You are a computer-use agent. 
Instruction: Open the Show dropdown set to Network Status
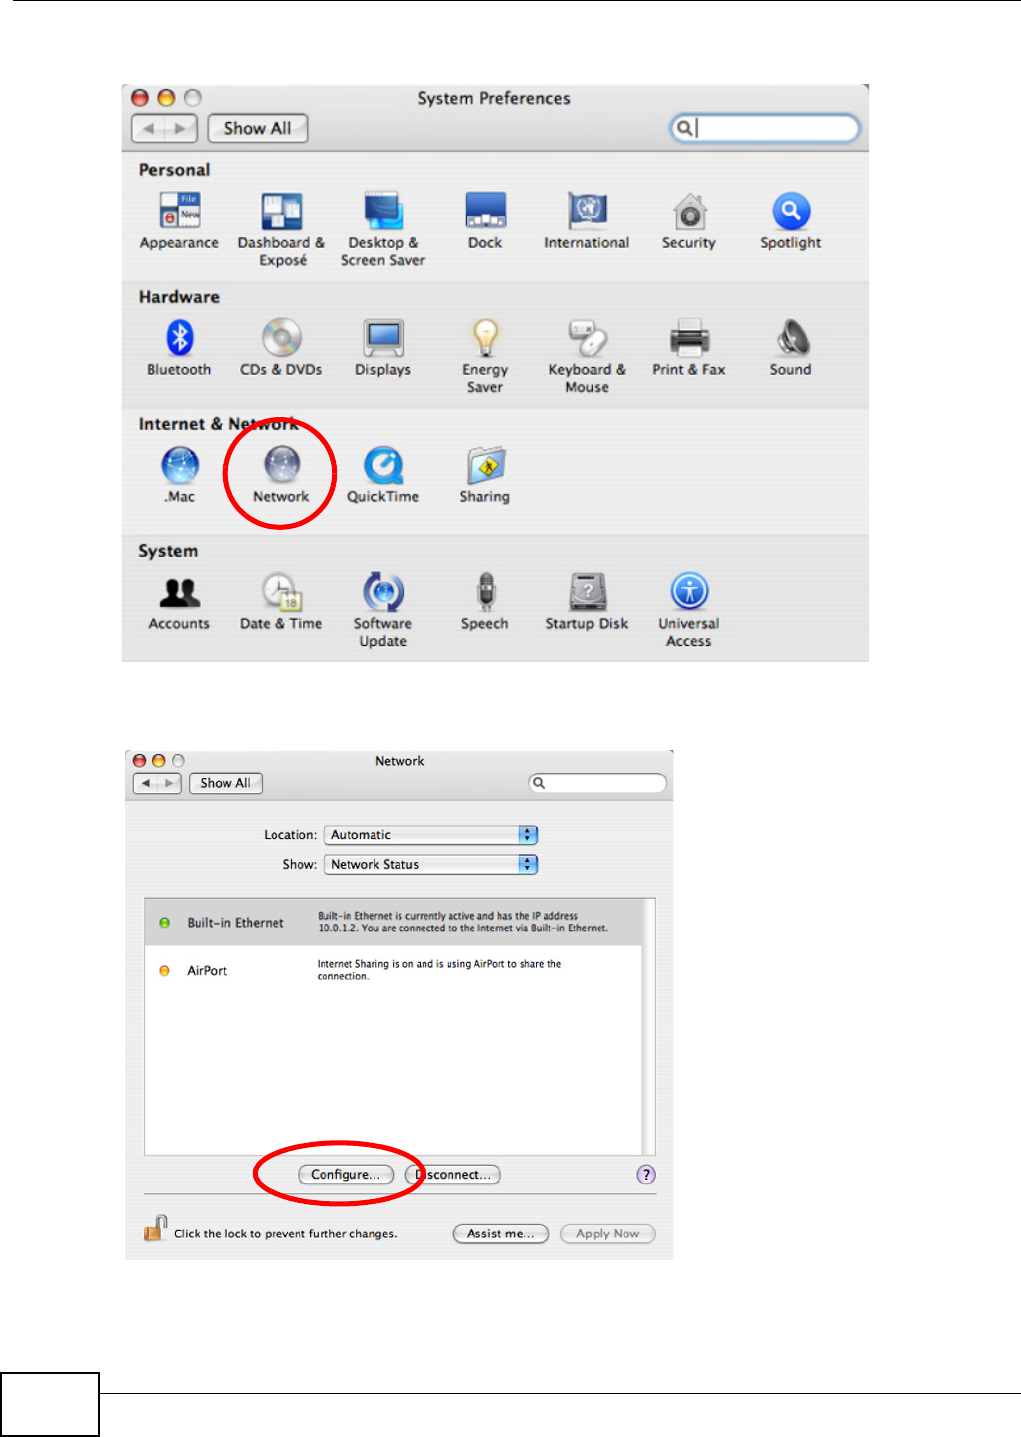tap(431, 865)
